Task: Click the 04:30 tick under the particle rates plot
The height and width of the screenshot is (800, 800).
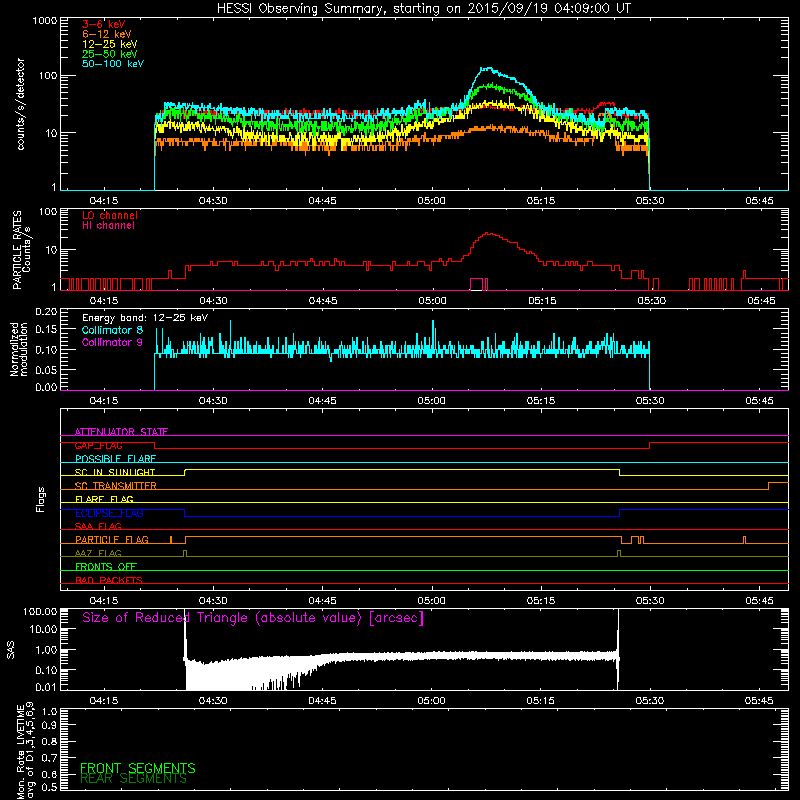Action: (x=213, y=301)
